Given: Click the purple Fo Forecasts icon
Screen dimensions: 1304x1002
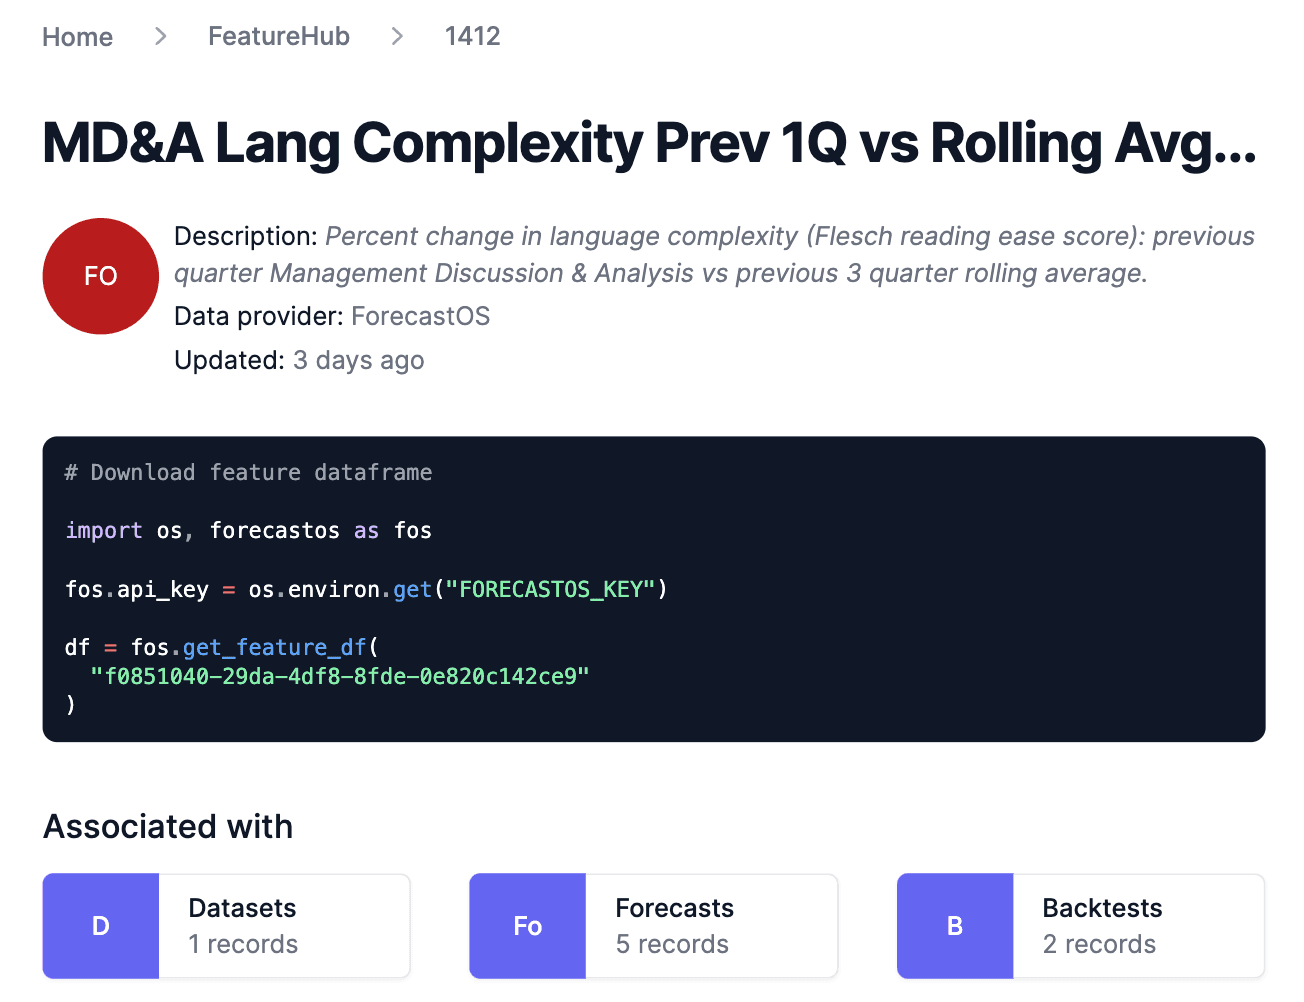Looking at the screenshot, I should (x=528, y=926).
